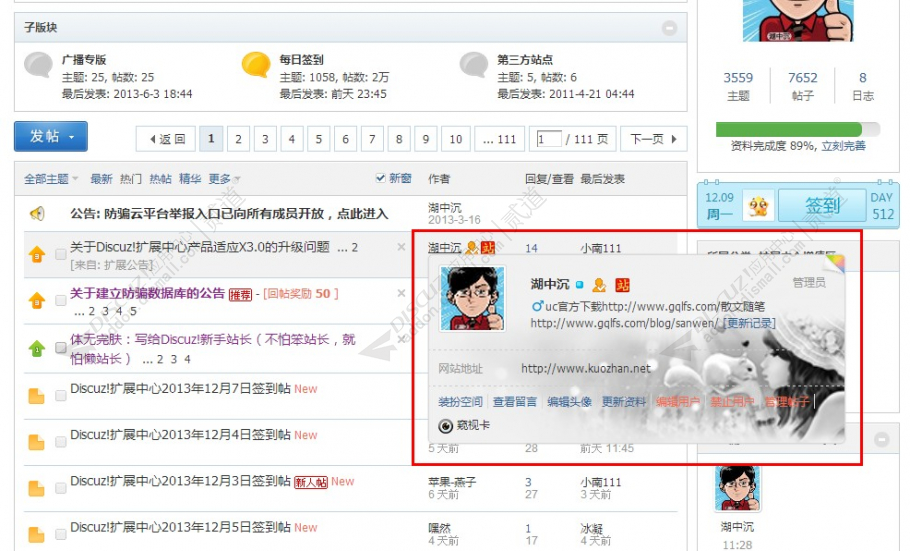
Task: Tick checkbox for 12月4日签到帖
Action: pyautogui.click(x=60, y=442)
